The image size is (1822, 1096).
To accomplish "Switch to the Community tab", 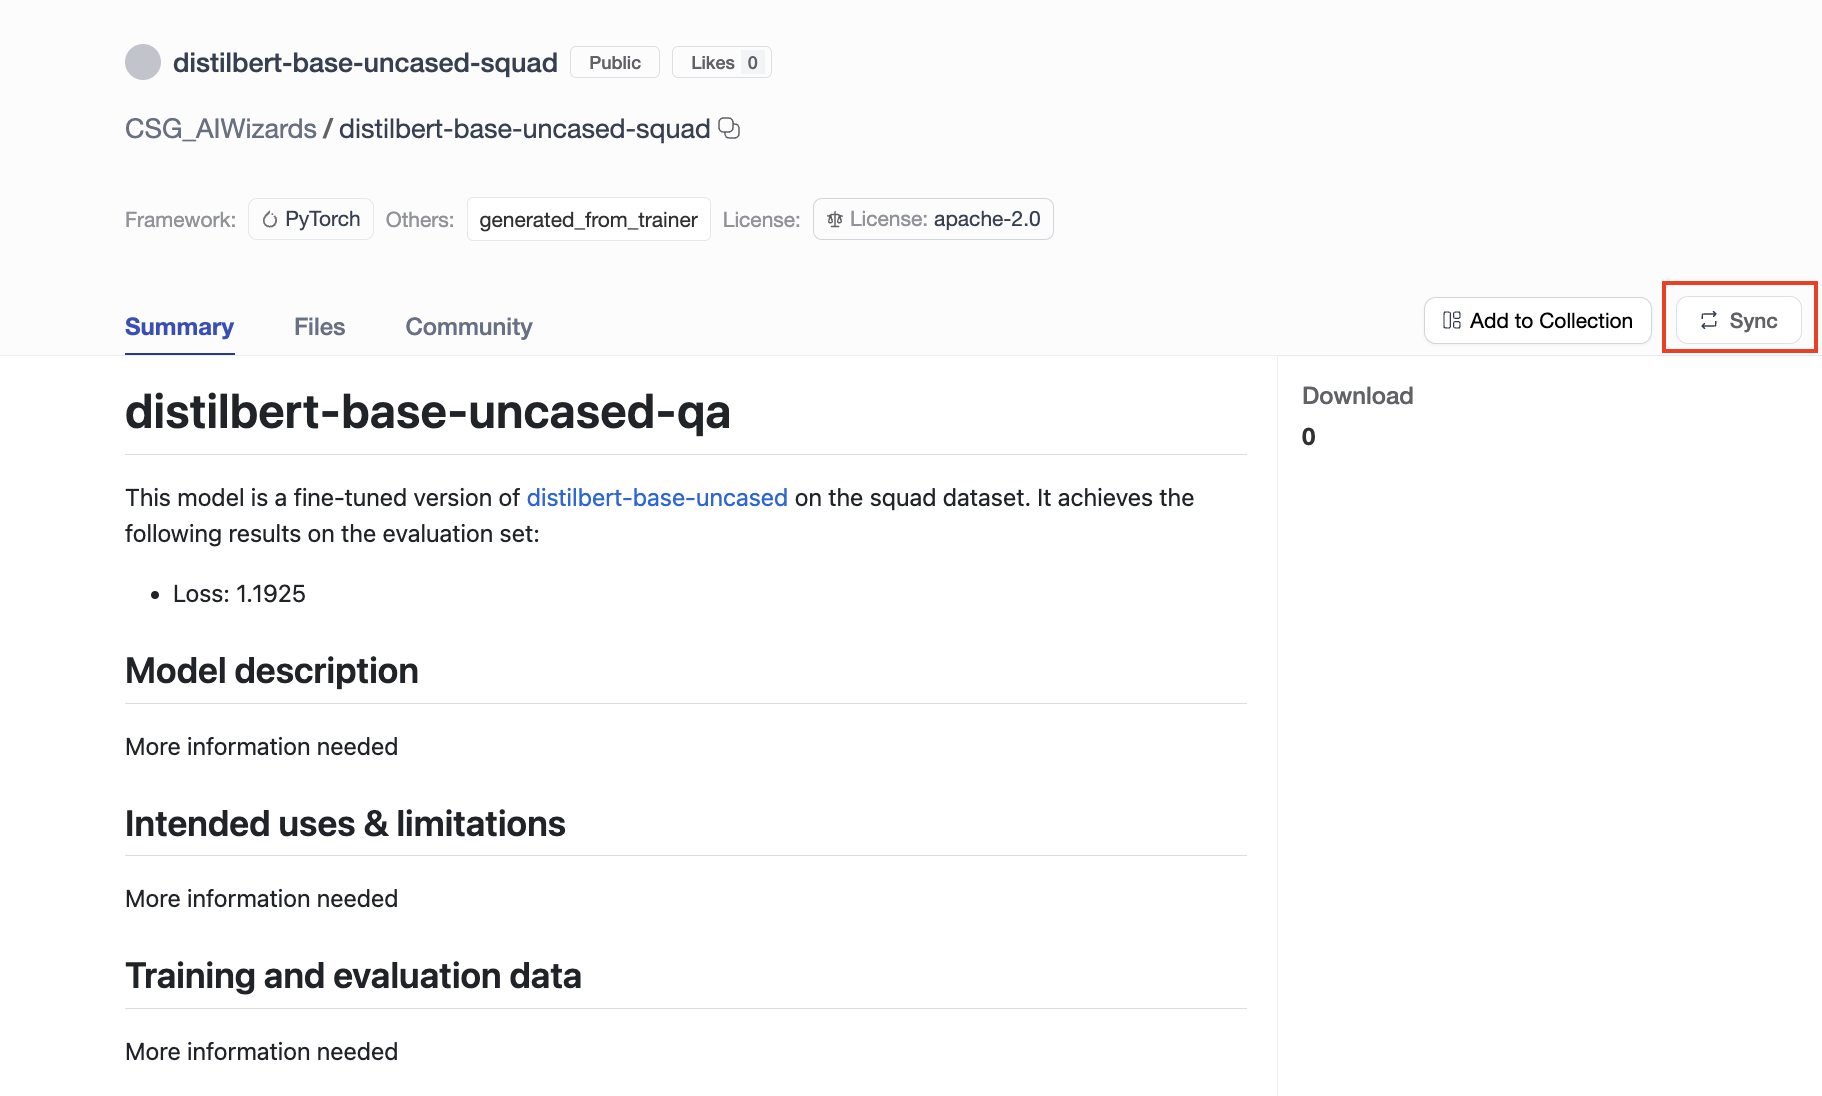I will click(x=468, y=327).
